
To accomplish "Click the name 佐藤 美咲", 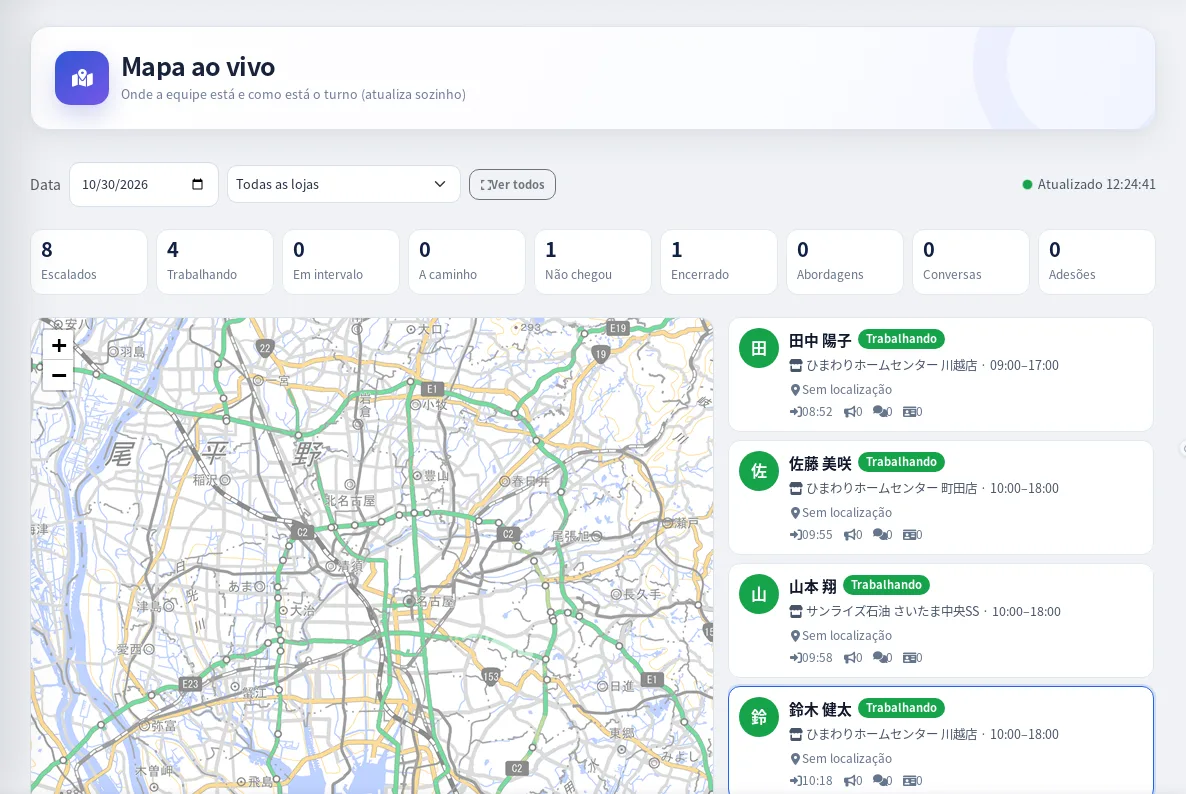I will point(820,464).
